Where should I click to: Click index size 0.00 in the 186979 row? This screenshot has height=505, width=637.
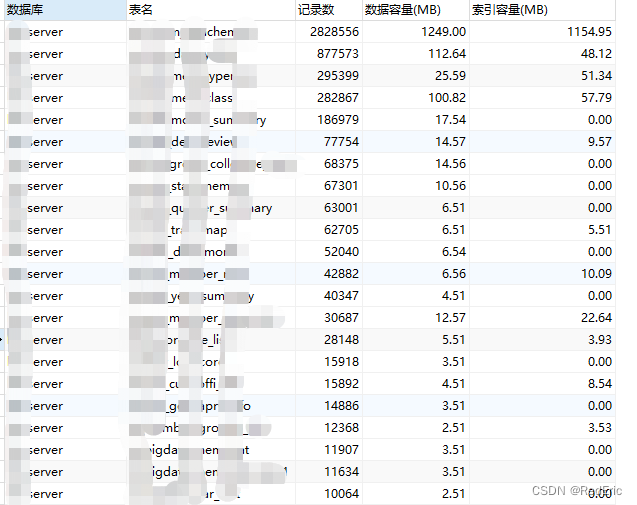600,119
